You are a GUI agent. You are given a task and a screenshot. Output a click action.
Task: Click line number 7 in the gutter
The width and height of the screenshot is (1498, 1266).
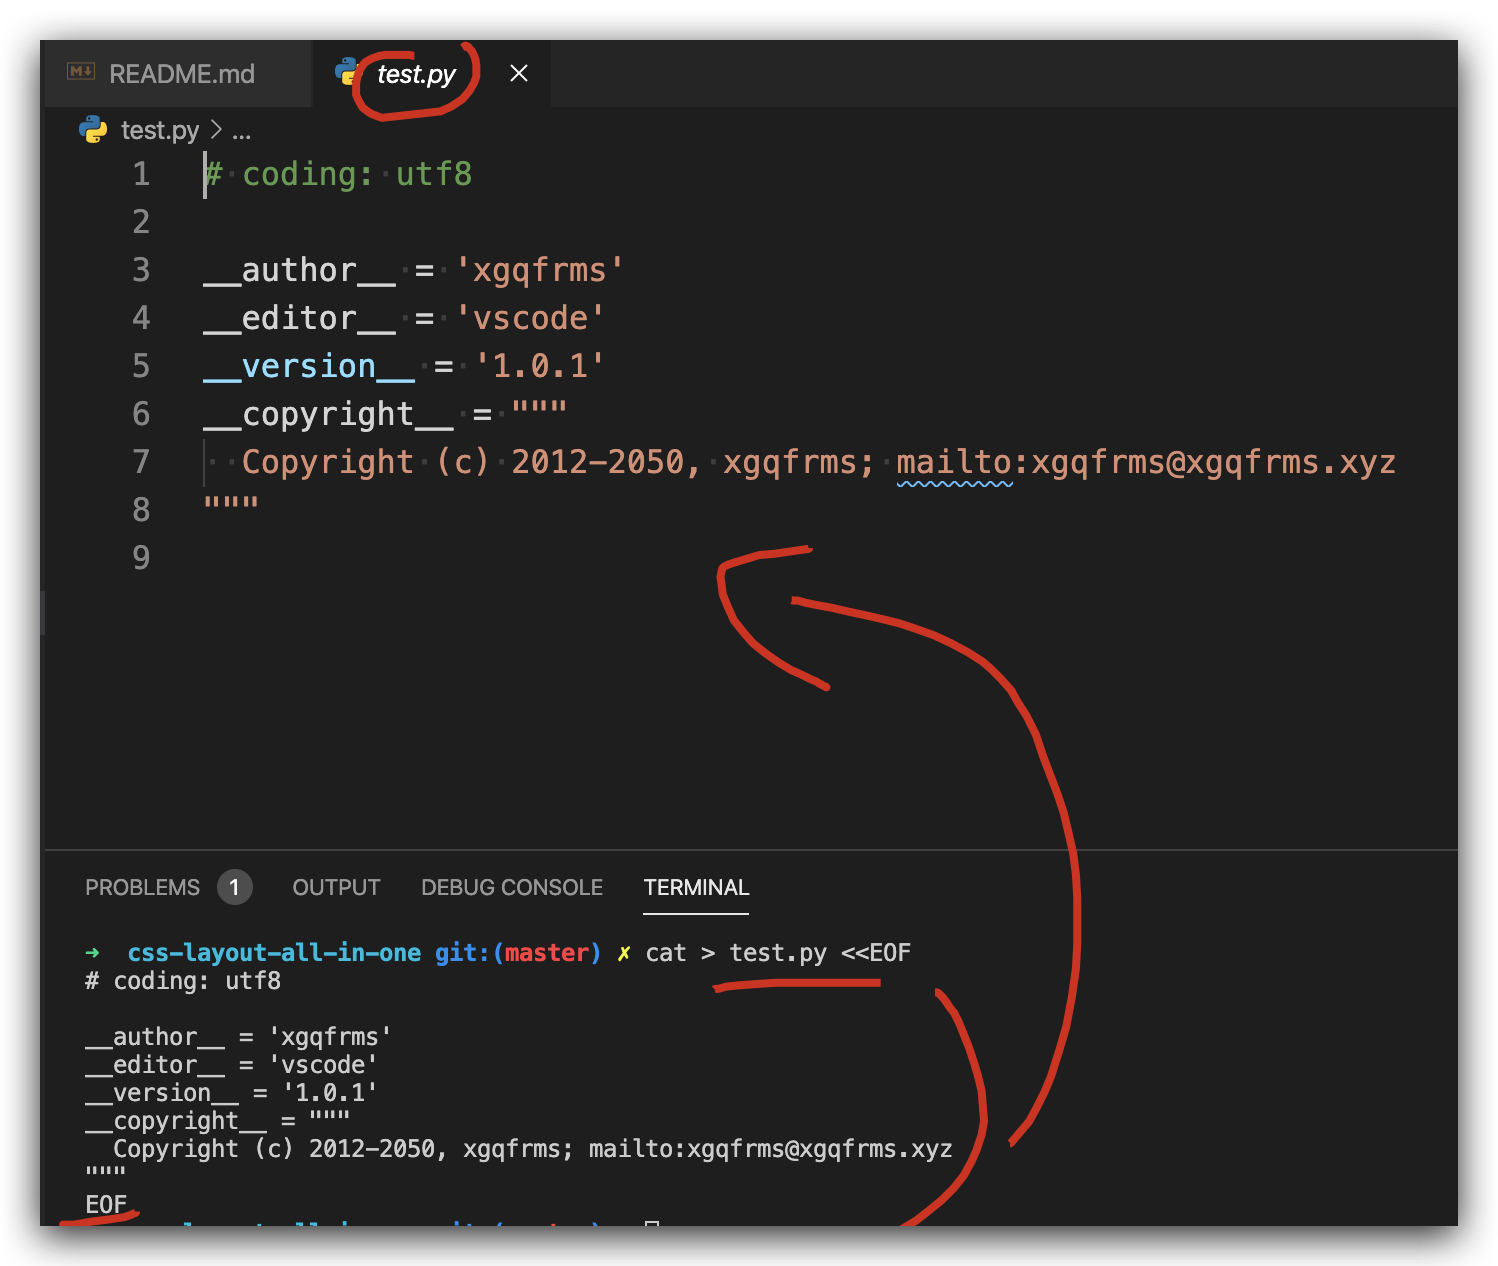[141, 462]
